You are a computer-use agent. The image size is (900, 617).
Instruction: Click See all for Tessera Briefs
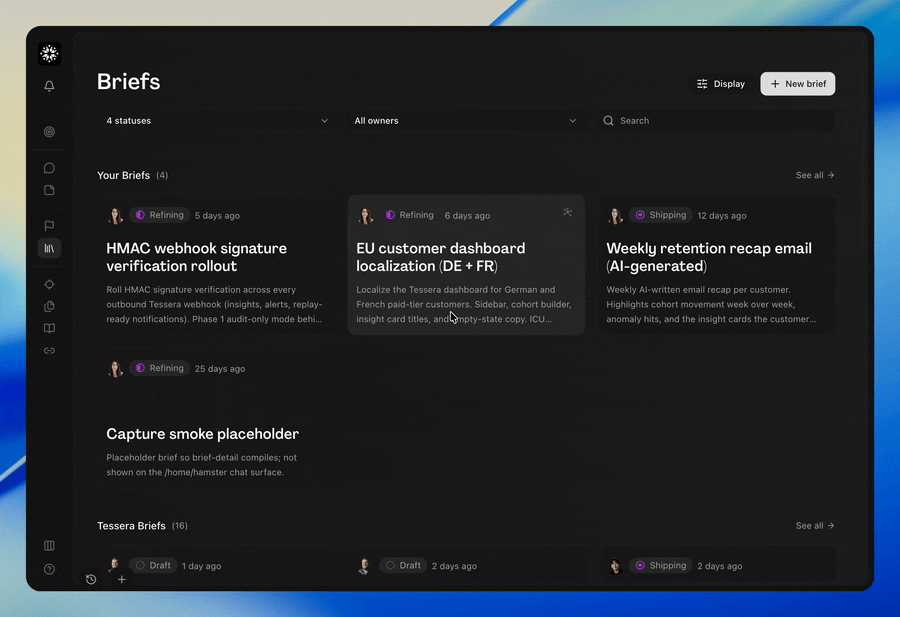(814, 526)
